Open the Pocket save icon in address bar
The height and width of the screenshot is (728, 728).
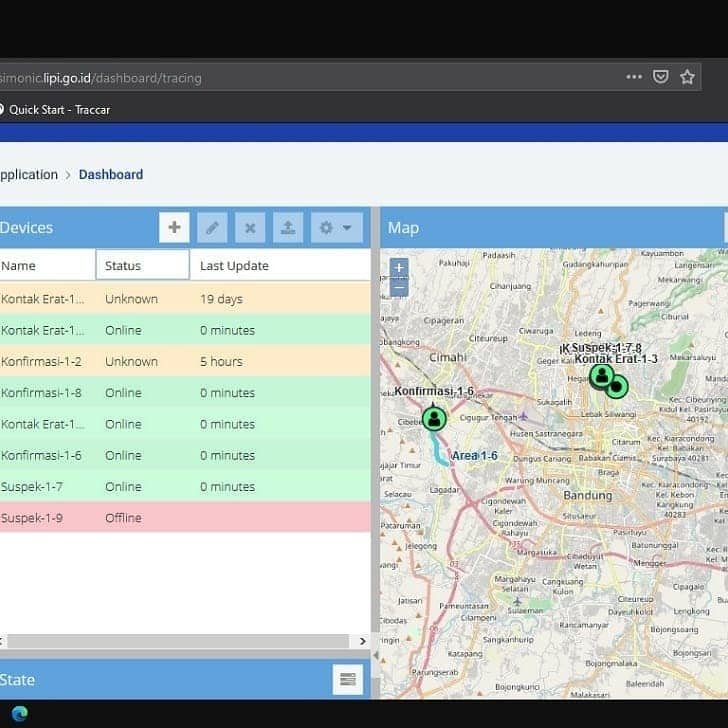click(661, 77)
